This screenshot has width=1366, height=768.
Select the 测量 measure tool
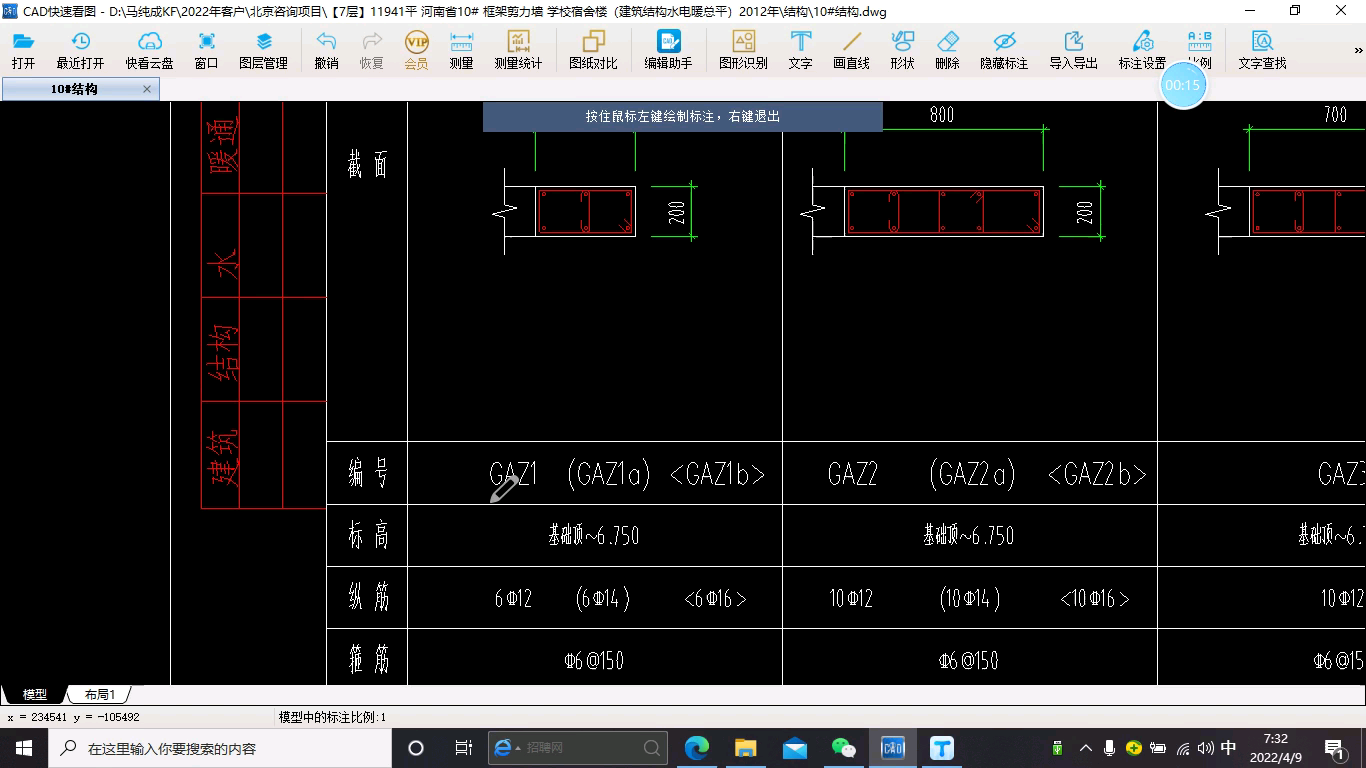pyautogui.click(x=460, y=47)
